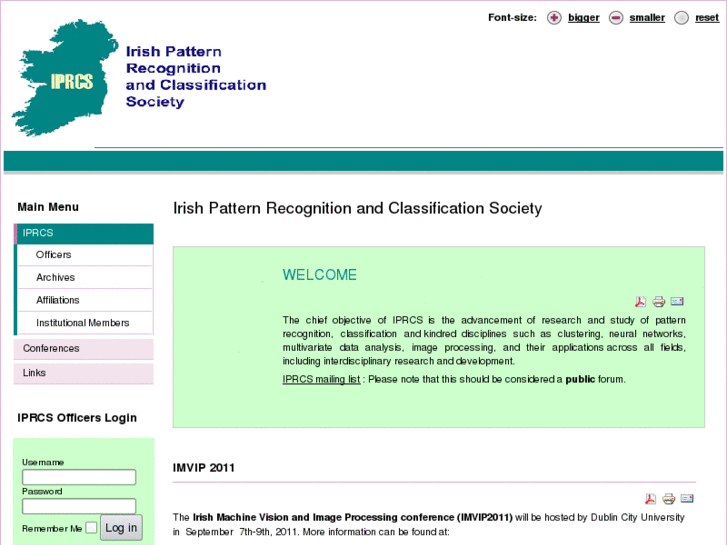The image size is (727, 545).
Task: Focus the Password input field
Action: tap(79, 506)
